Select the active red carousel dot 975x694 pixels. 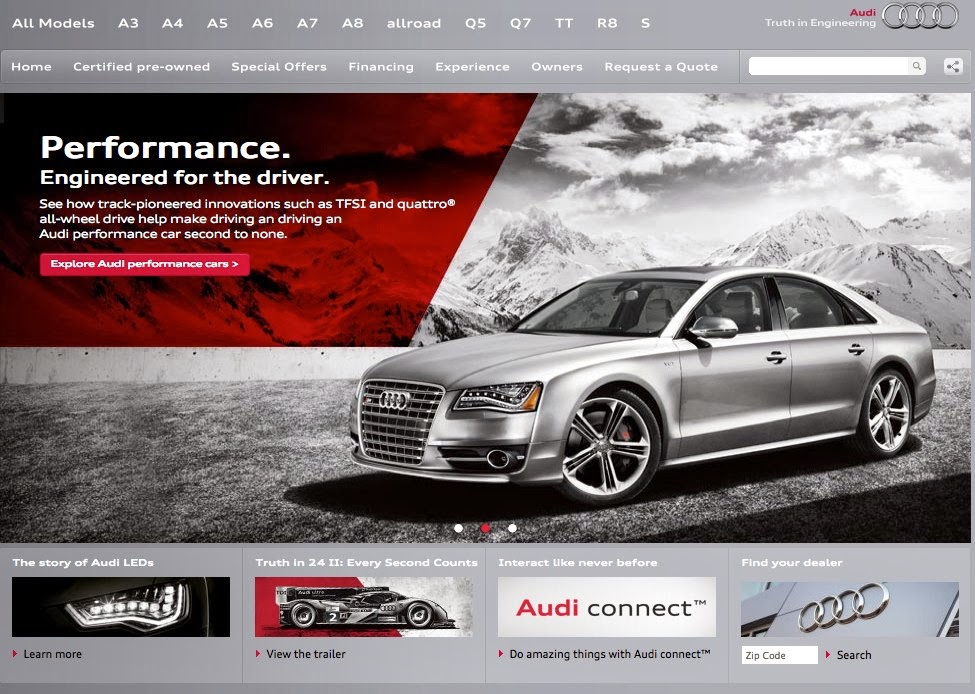click(x=485, y=528)
